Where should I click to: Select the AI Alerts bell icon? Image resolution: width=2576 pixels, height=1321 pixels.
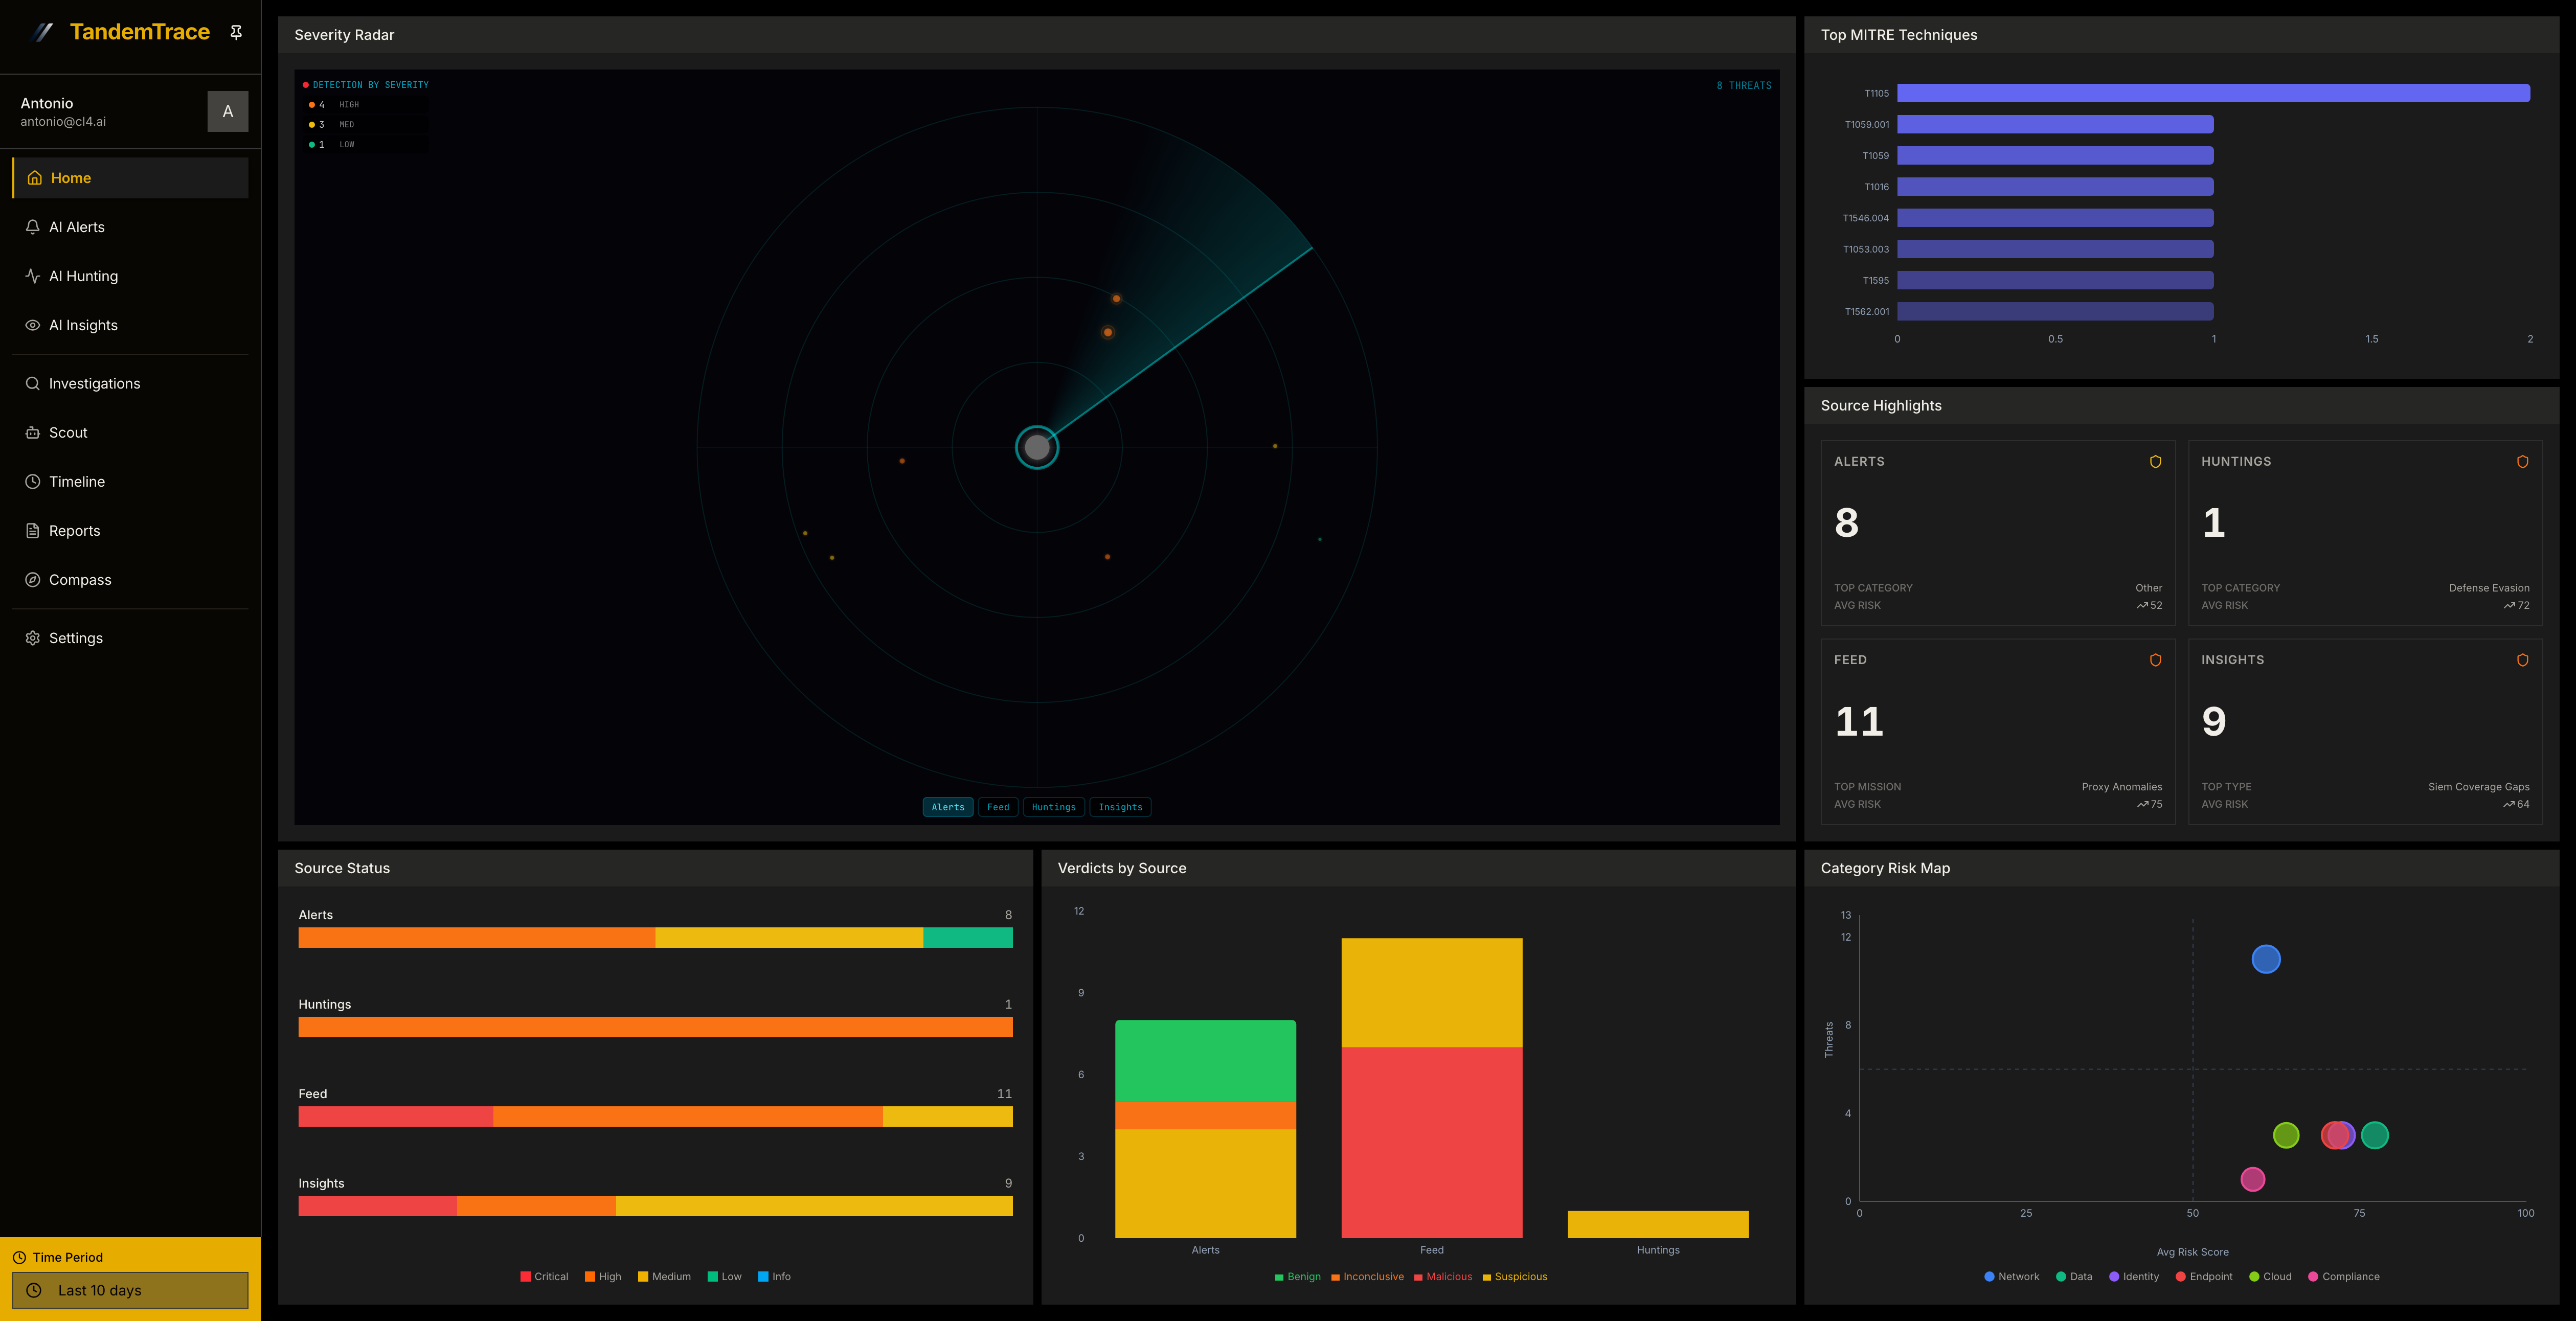click(33, 226)
